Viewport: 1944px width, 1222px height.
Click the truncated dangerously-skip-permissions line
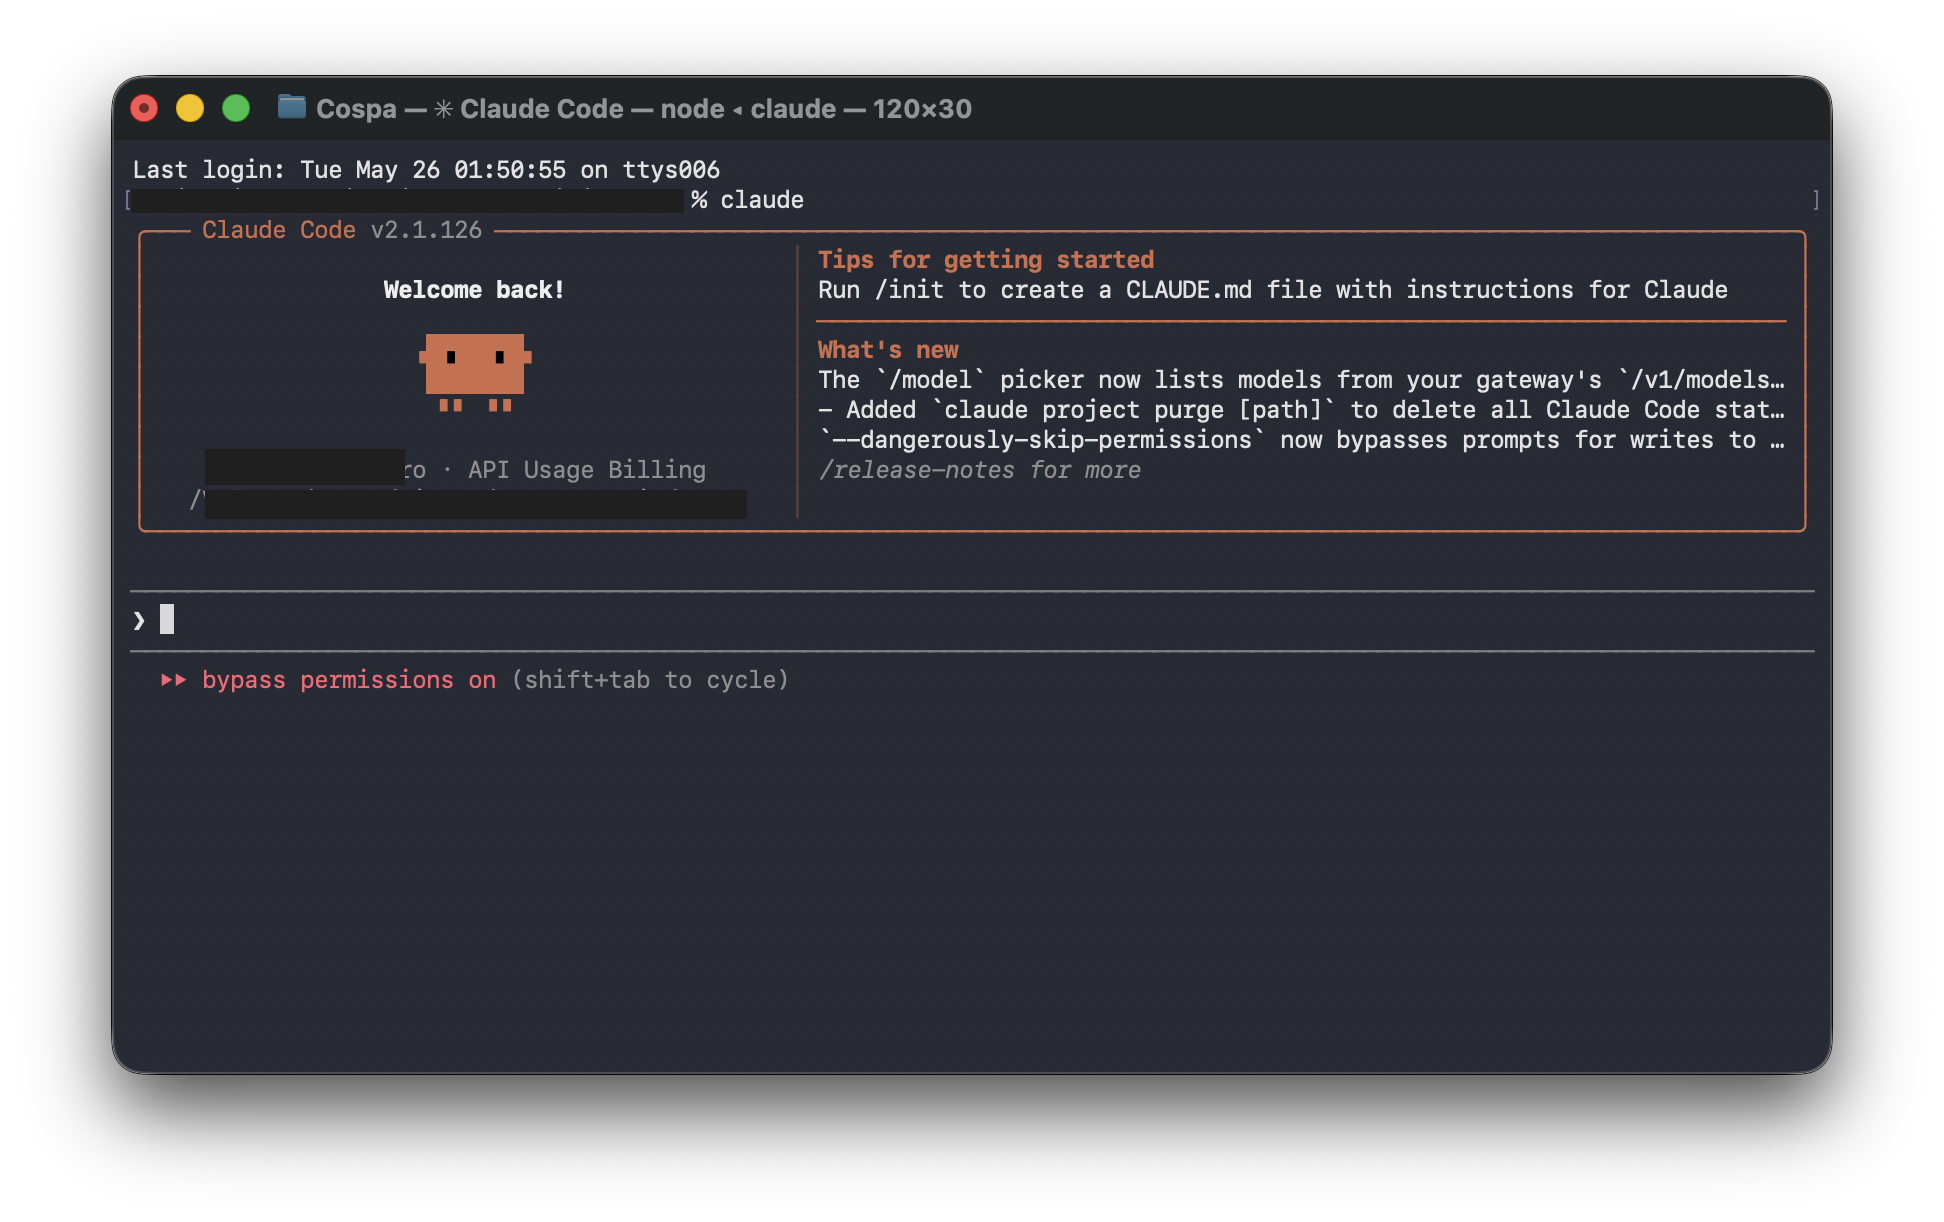pyautogui.click(x=1301, y=440)
